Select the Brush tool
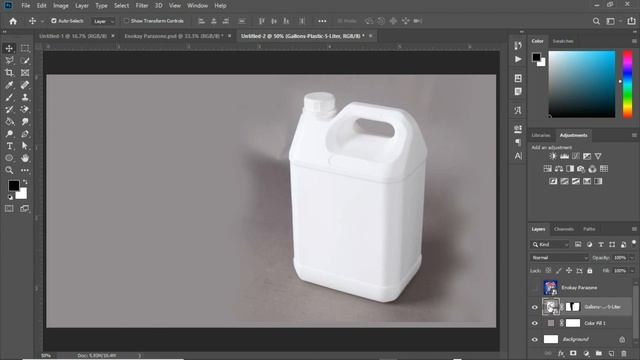Viewport: 640px width, 360px height. click(x=9, y=97)
